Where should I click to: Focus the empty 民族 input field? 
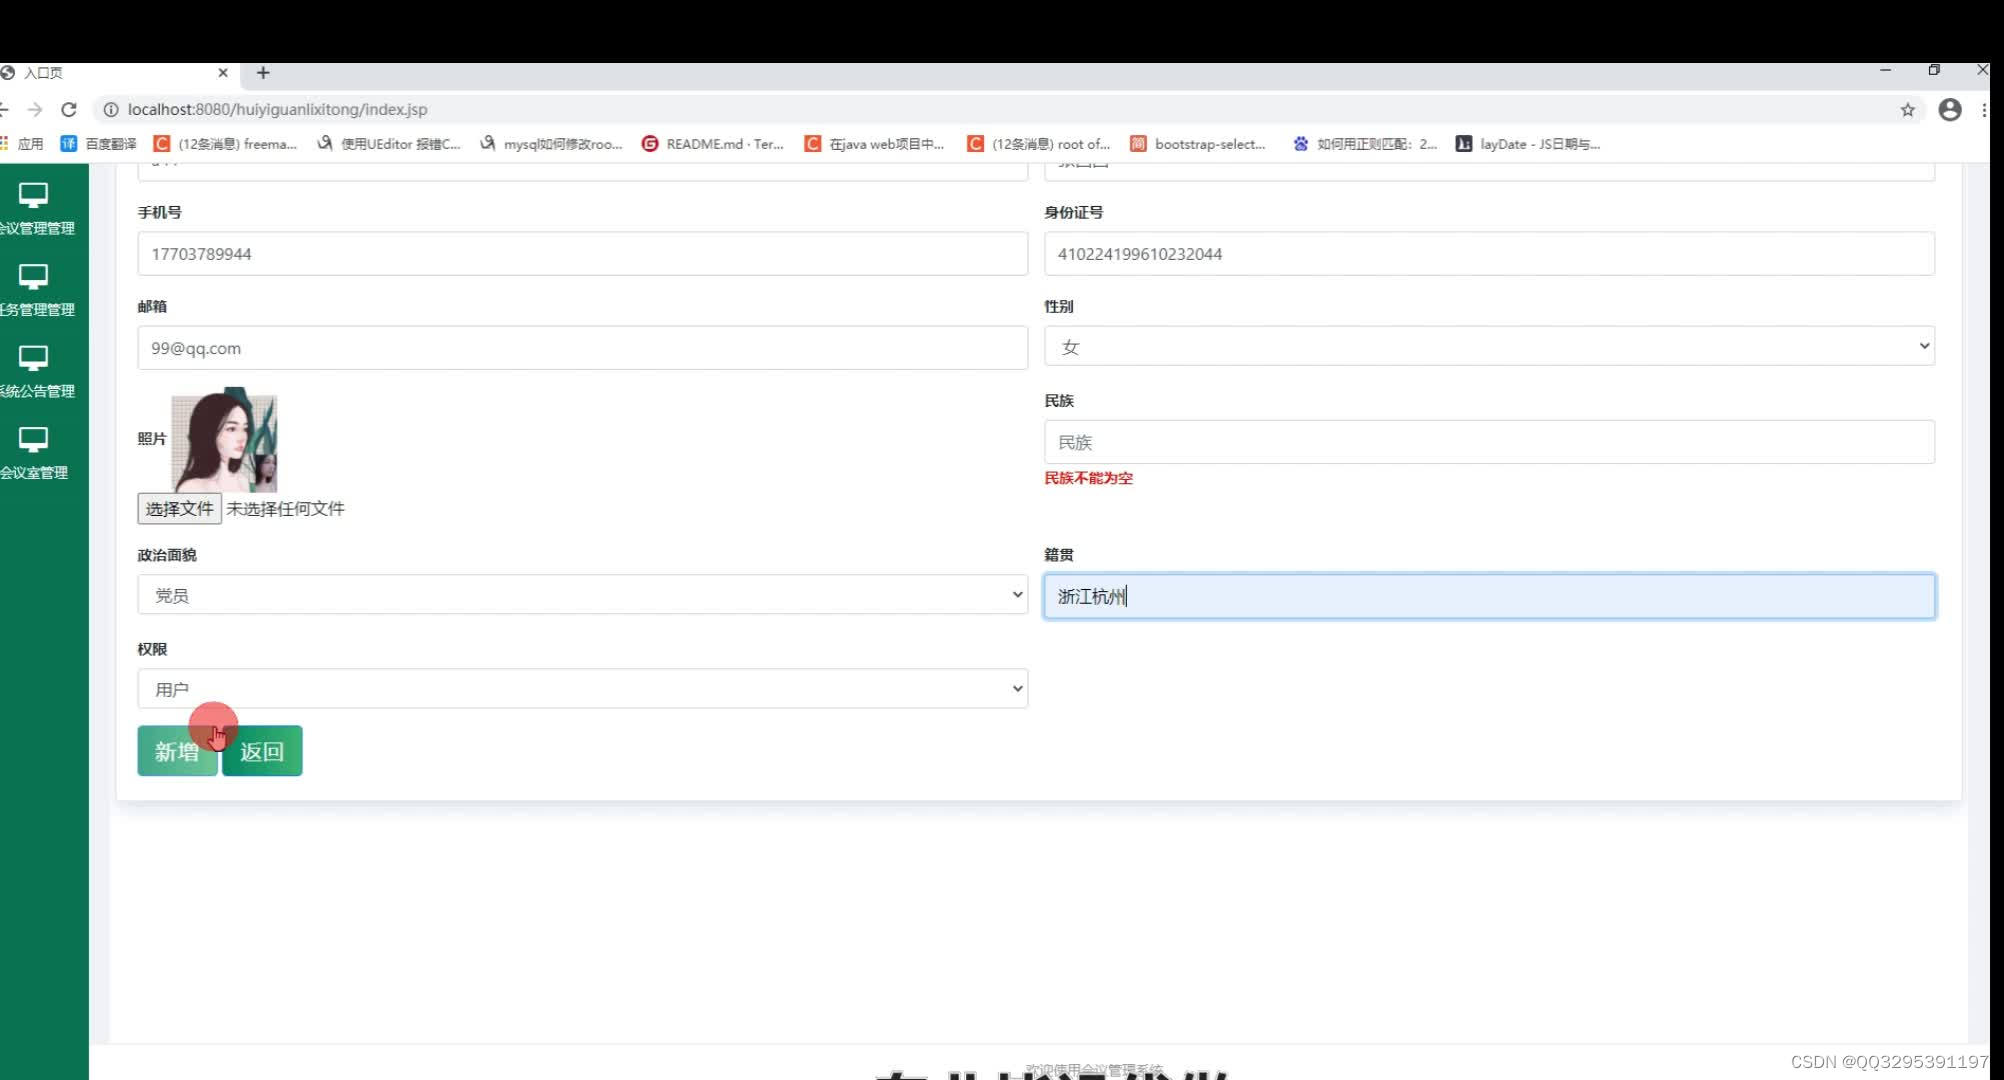pos(1489,442)
